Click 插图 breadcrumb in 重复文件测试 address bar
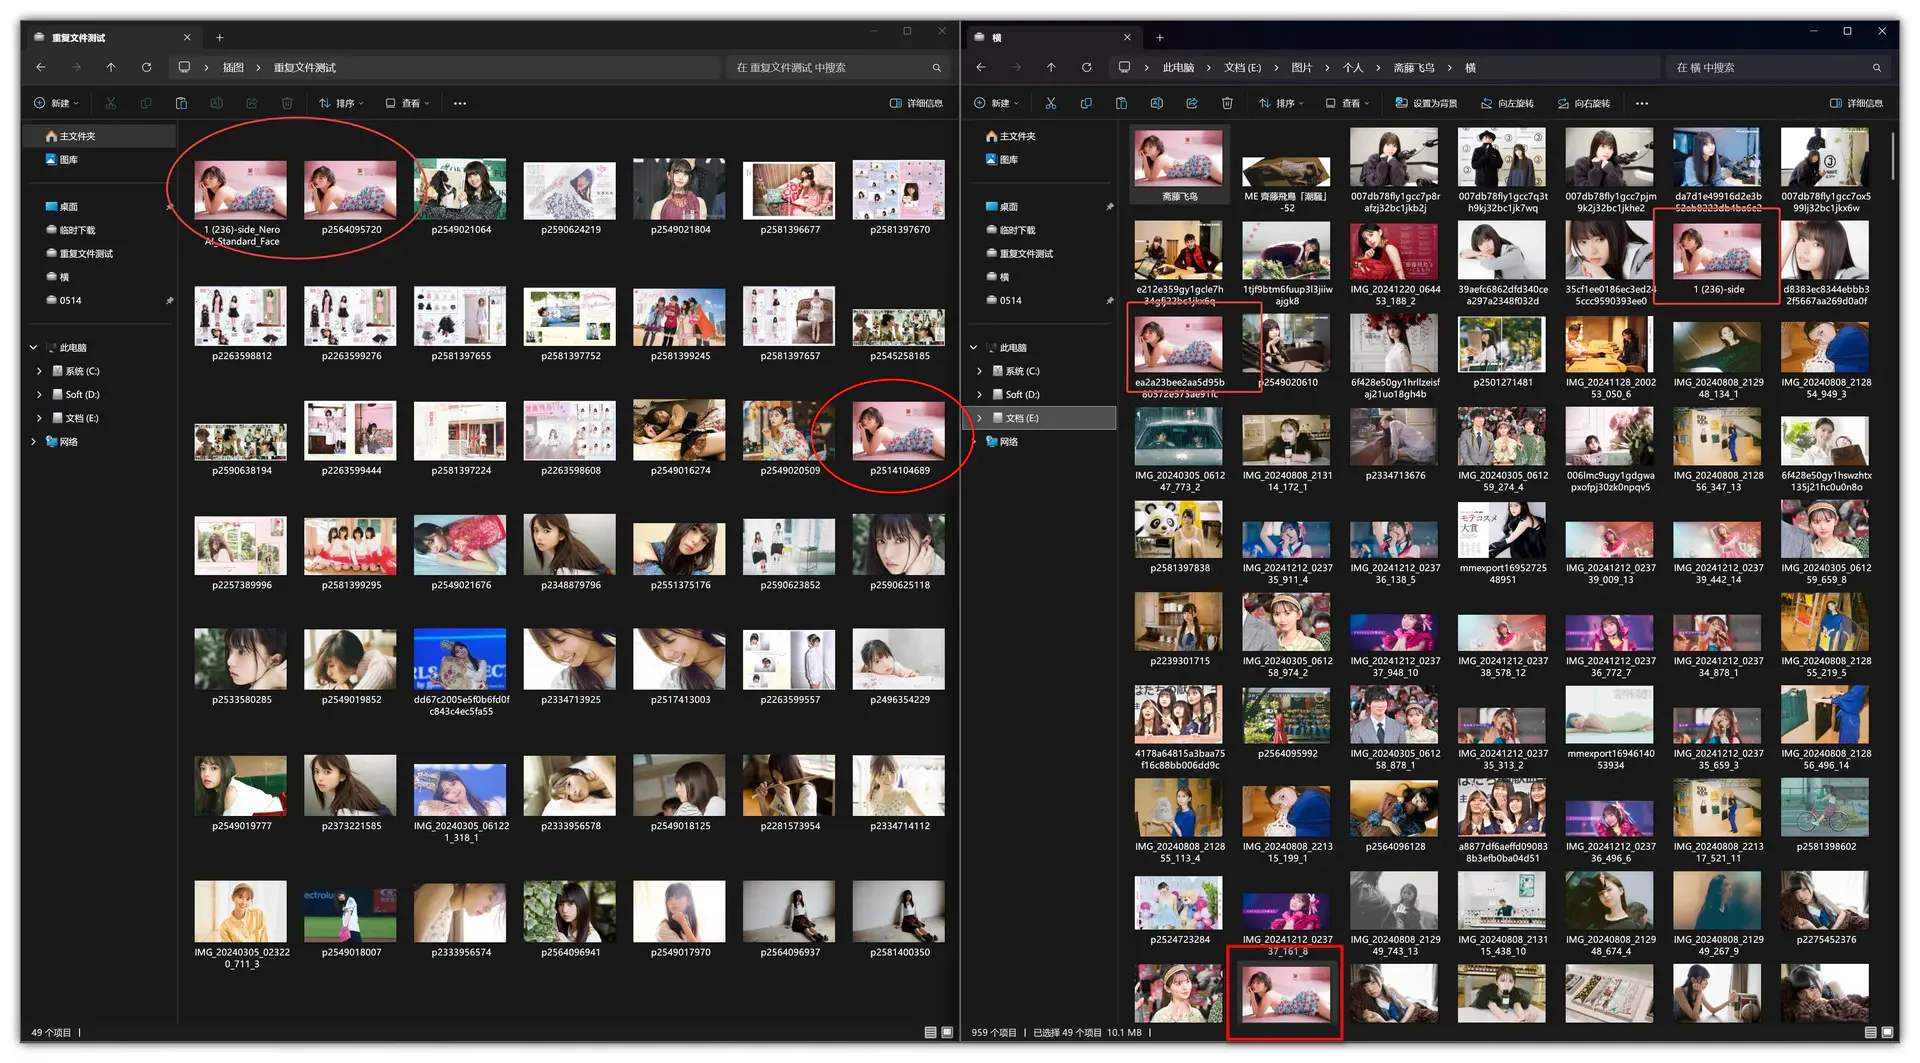 click(x=233, y=68)
